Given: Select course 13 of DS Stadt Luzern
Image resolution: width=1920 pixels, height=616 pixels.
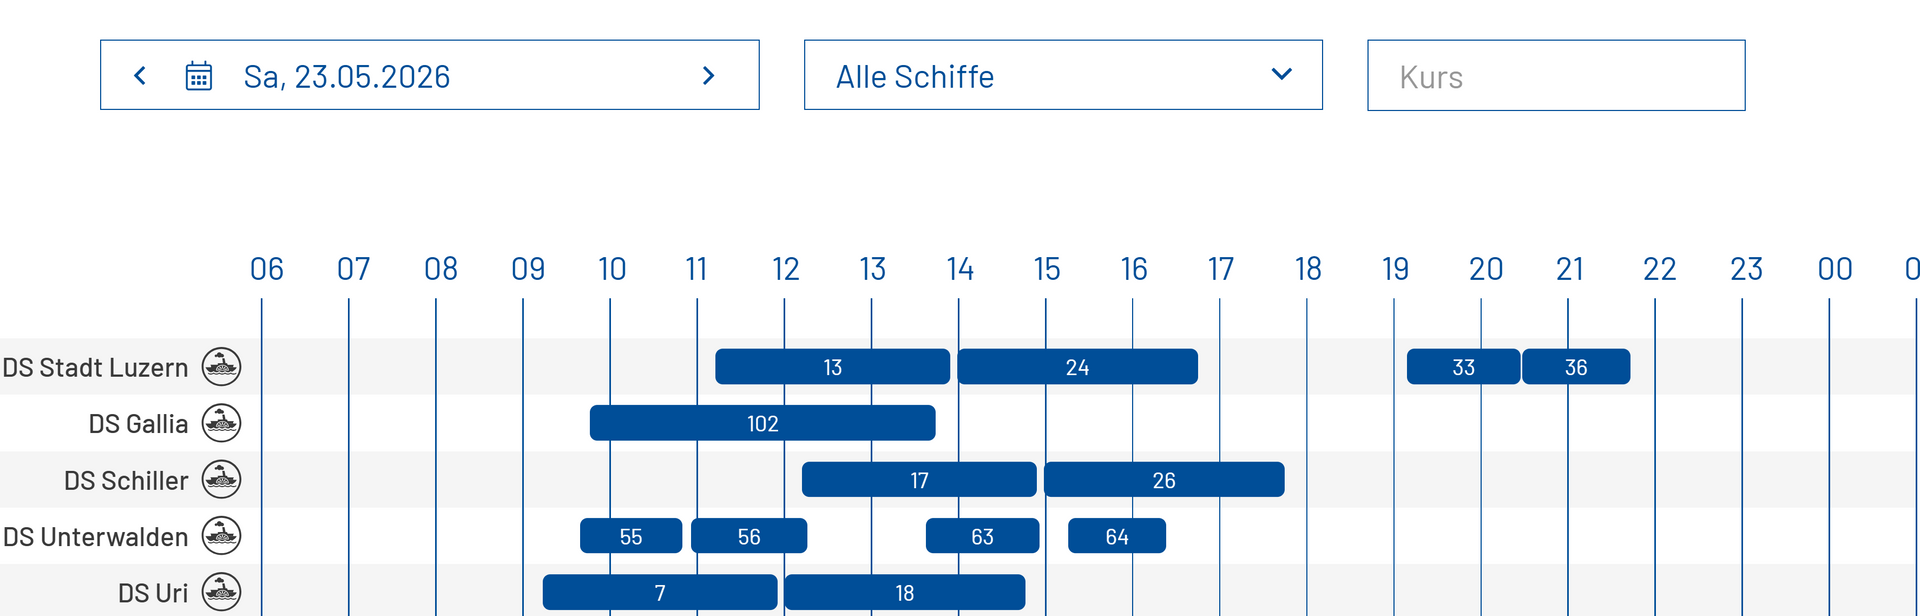Looking at the screenshot, I should [x=831, y=367].
